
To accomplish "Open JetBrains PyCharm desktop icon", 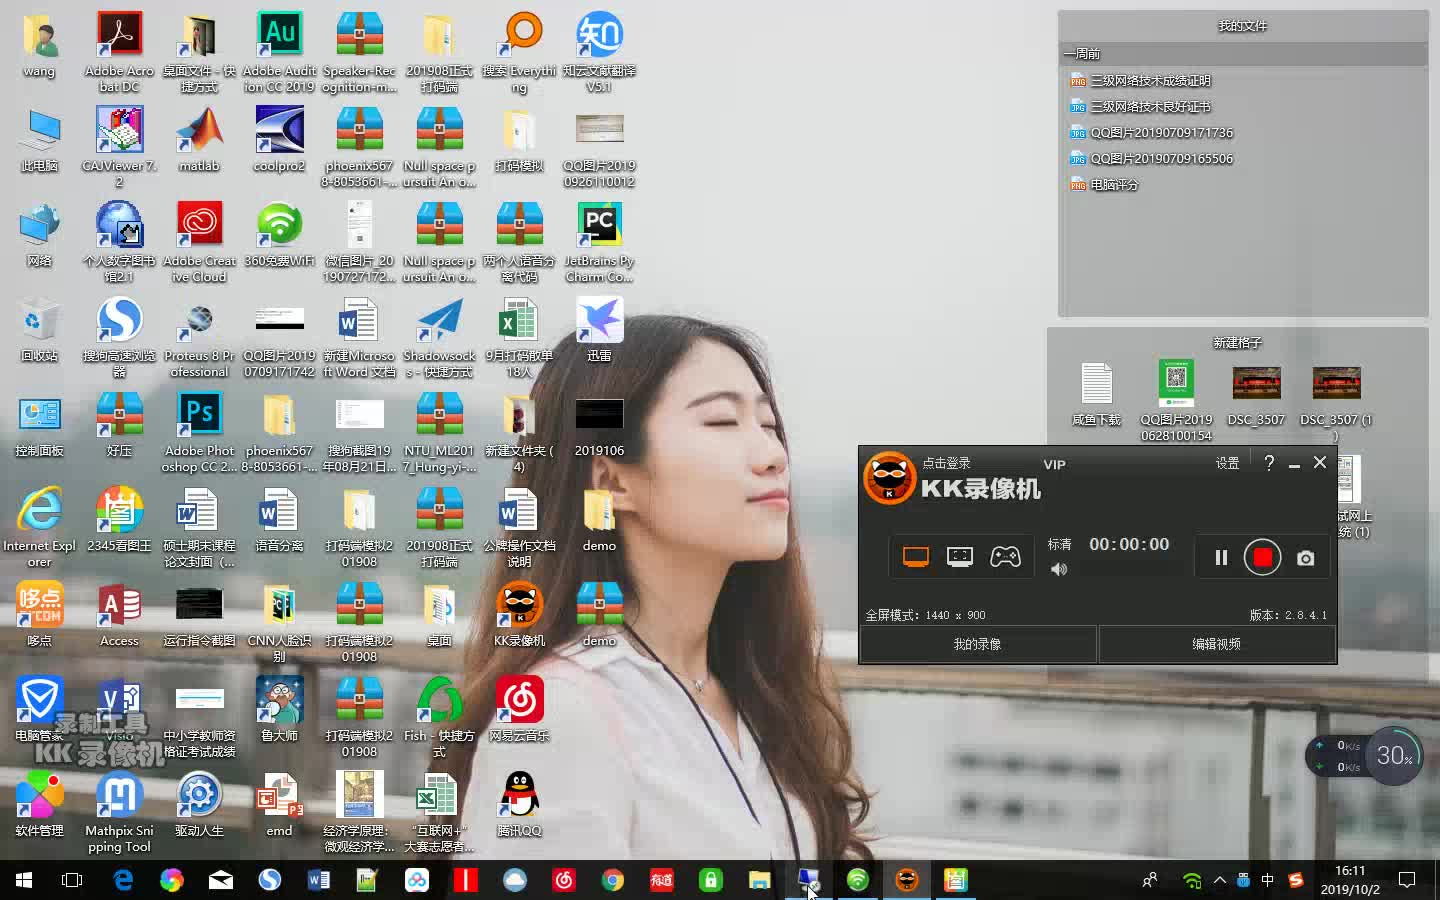I will click(599, 241).
